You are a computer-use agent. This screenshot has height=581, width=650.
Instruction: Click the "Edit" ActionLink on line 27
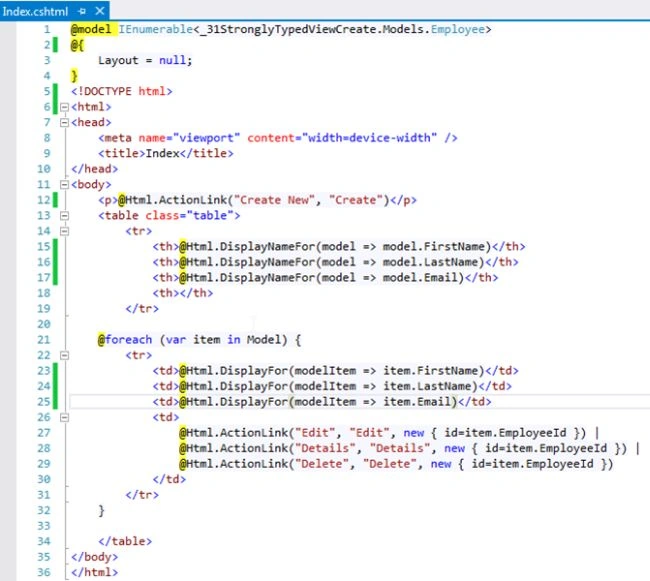click(383, 433)
